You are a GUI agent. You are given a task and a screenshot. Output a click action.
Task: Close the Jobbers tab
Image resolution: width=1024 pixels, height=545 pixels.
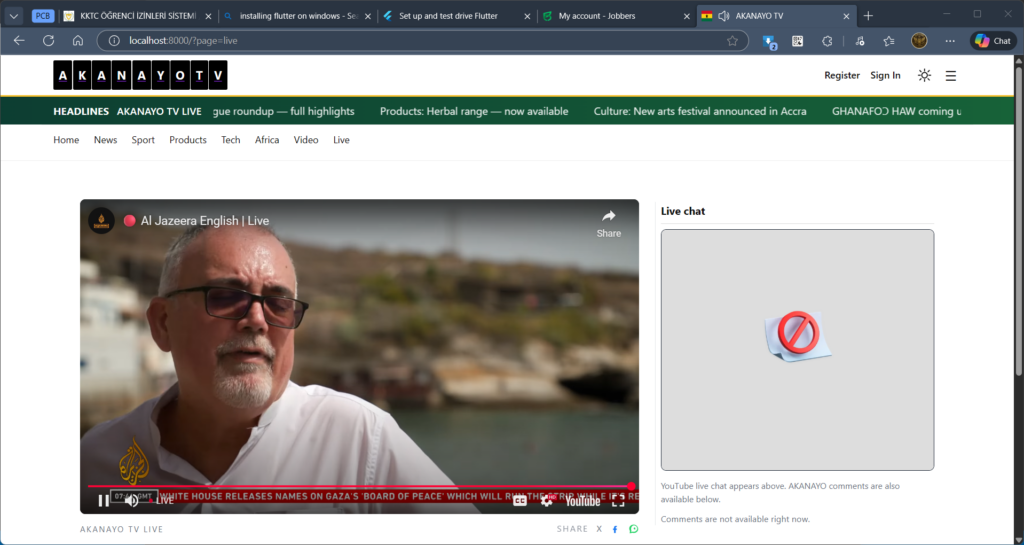pos(686,16)
